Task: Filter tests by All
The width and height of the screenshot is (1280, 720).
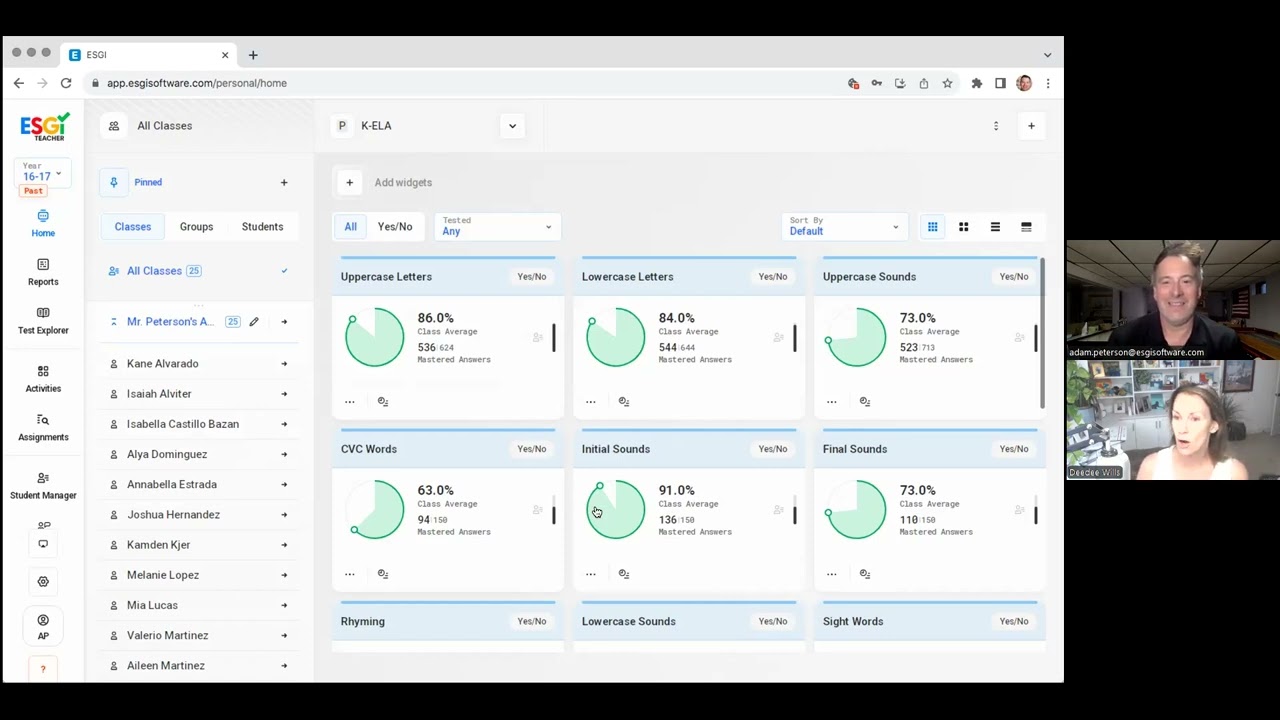Action: click(x=350, y=227)
